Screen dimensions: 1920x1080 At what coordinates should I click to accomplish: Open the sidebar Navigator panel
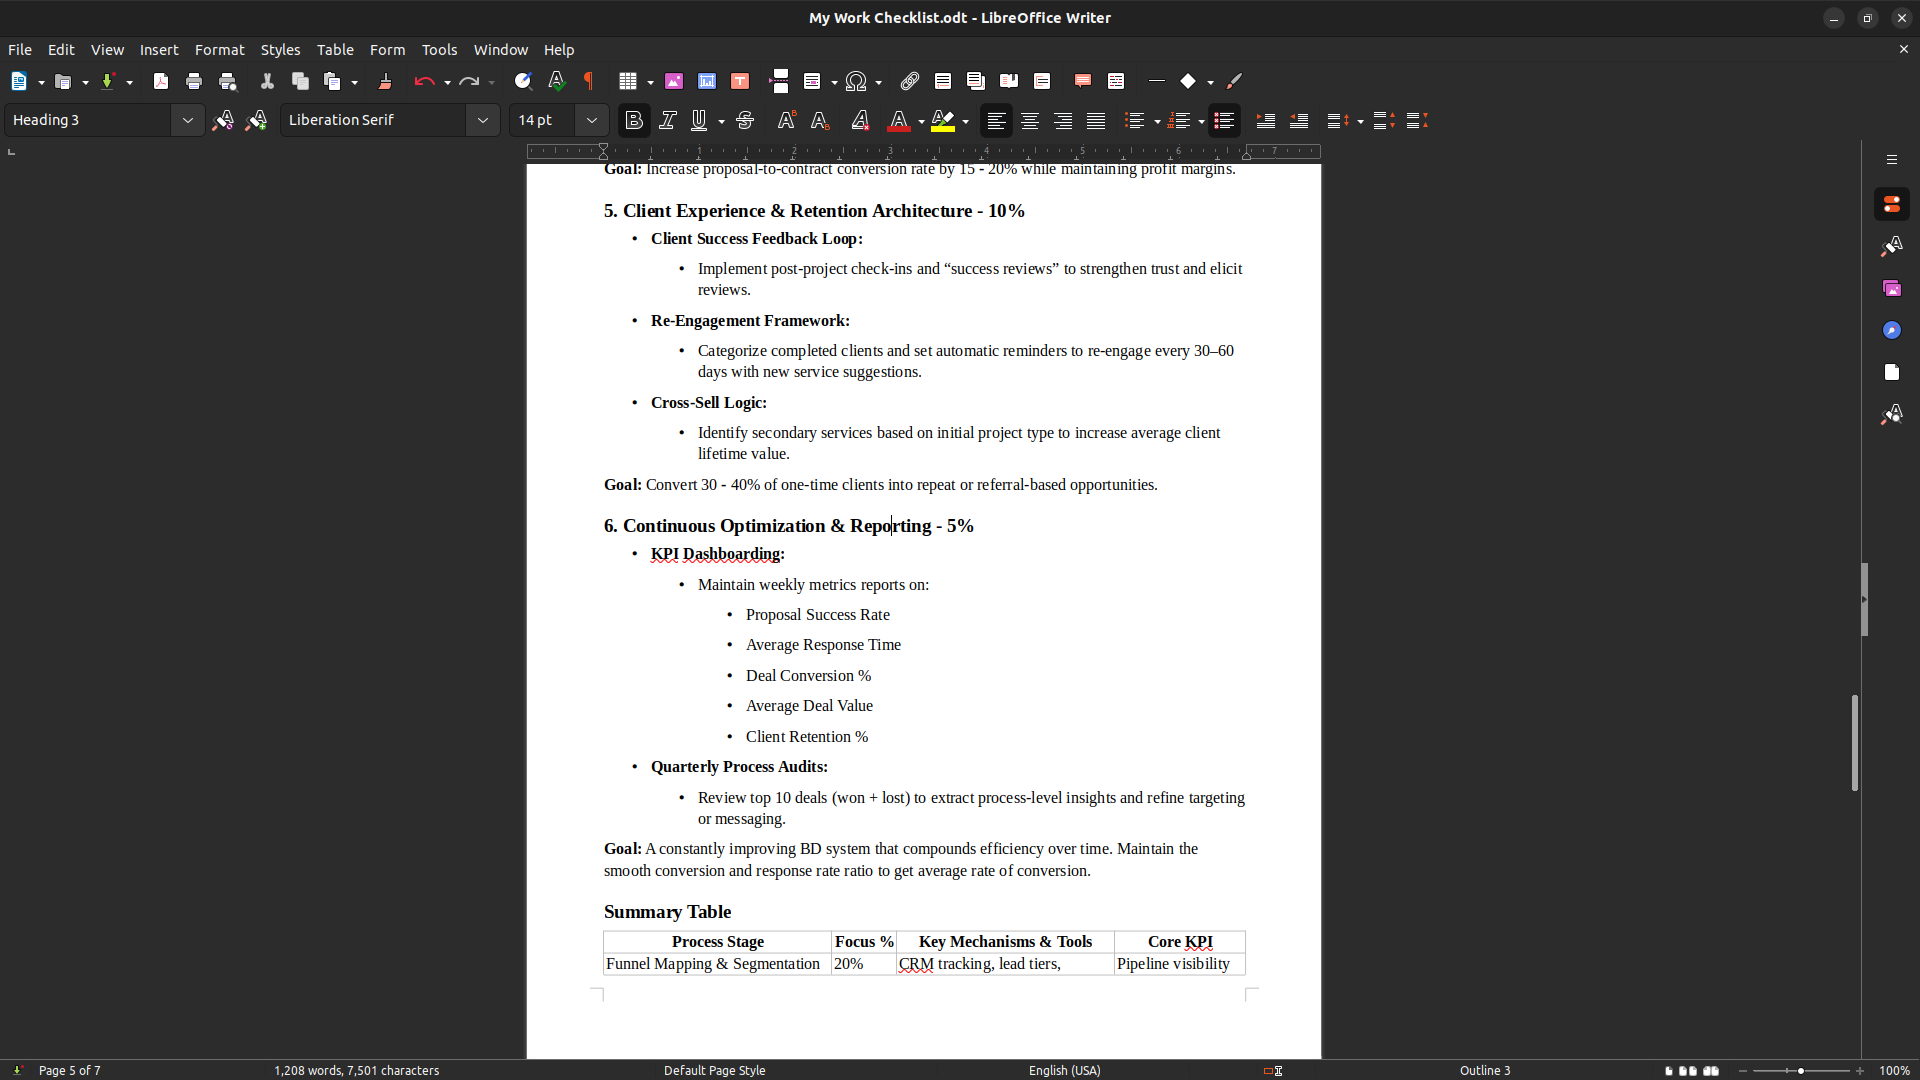1891,330
